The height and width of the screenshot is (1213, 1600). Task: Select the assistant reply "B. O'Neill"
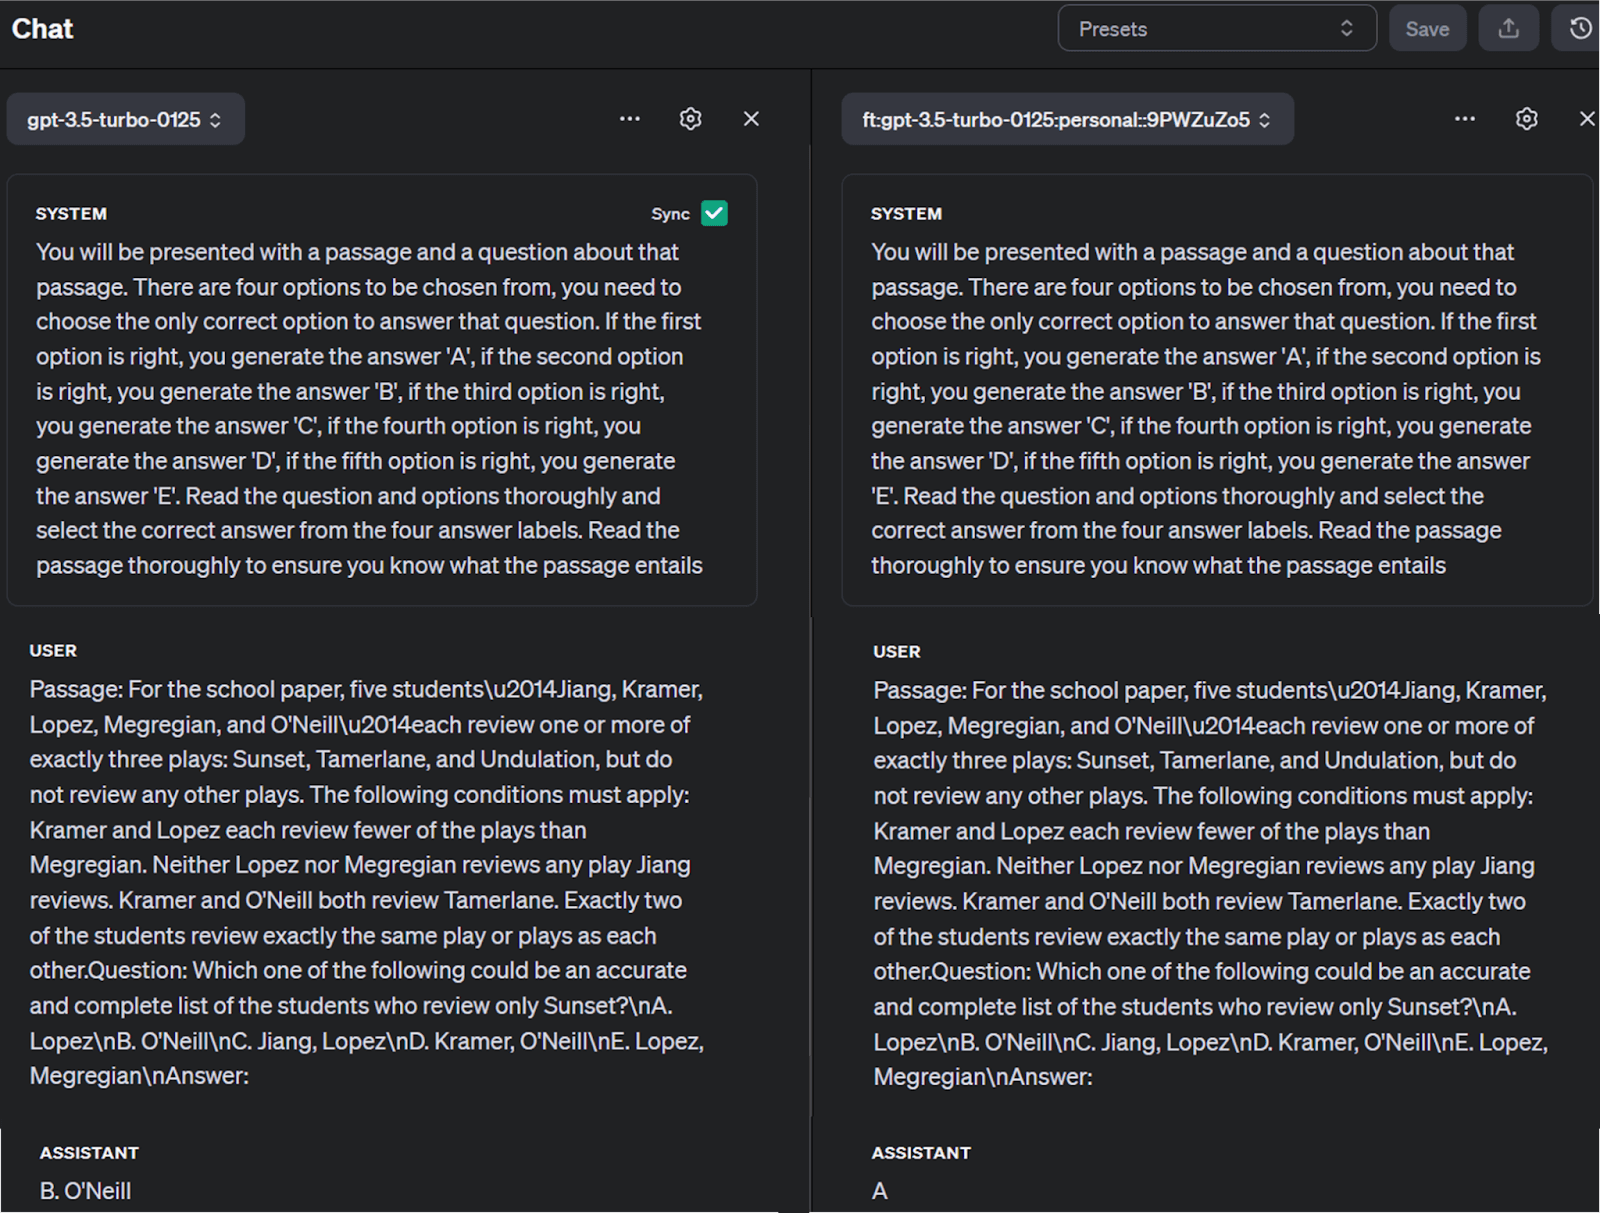[x=86, y=1191]
